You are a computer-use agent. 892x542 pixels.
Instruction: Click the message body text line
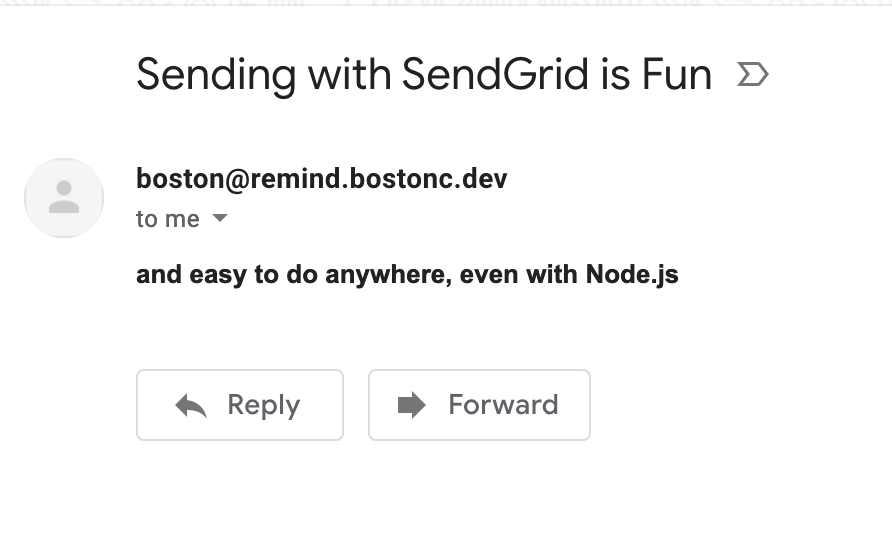pos(407,275)
